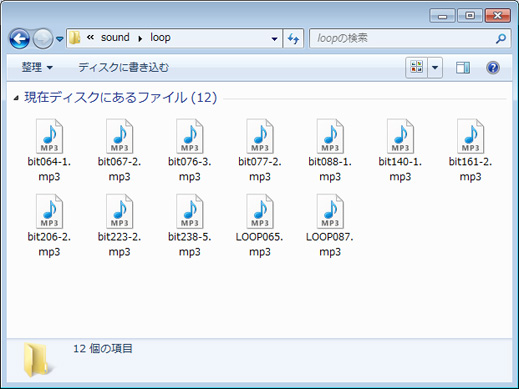This screenshot has width=519, height=389.
Task: Select the LOOP065.mp3 file icon
Action: pyautogui.click(x=260, y=211)
